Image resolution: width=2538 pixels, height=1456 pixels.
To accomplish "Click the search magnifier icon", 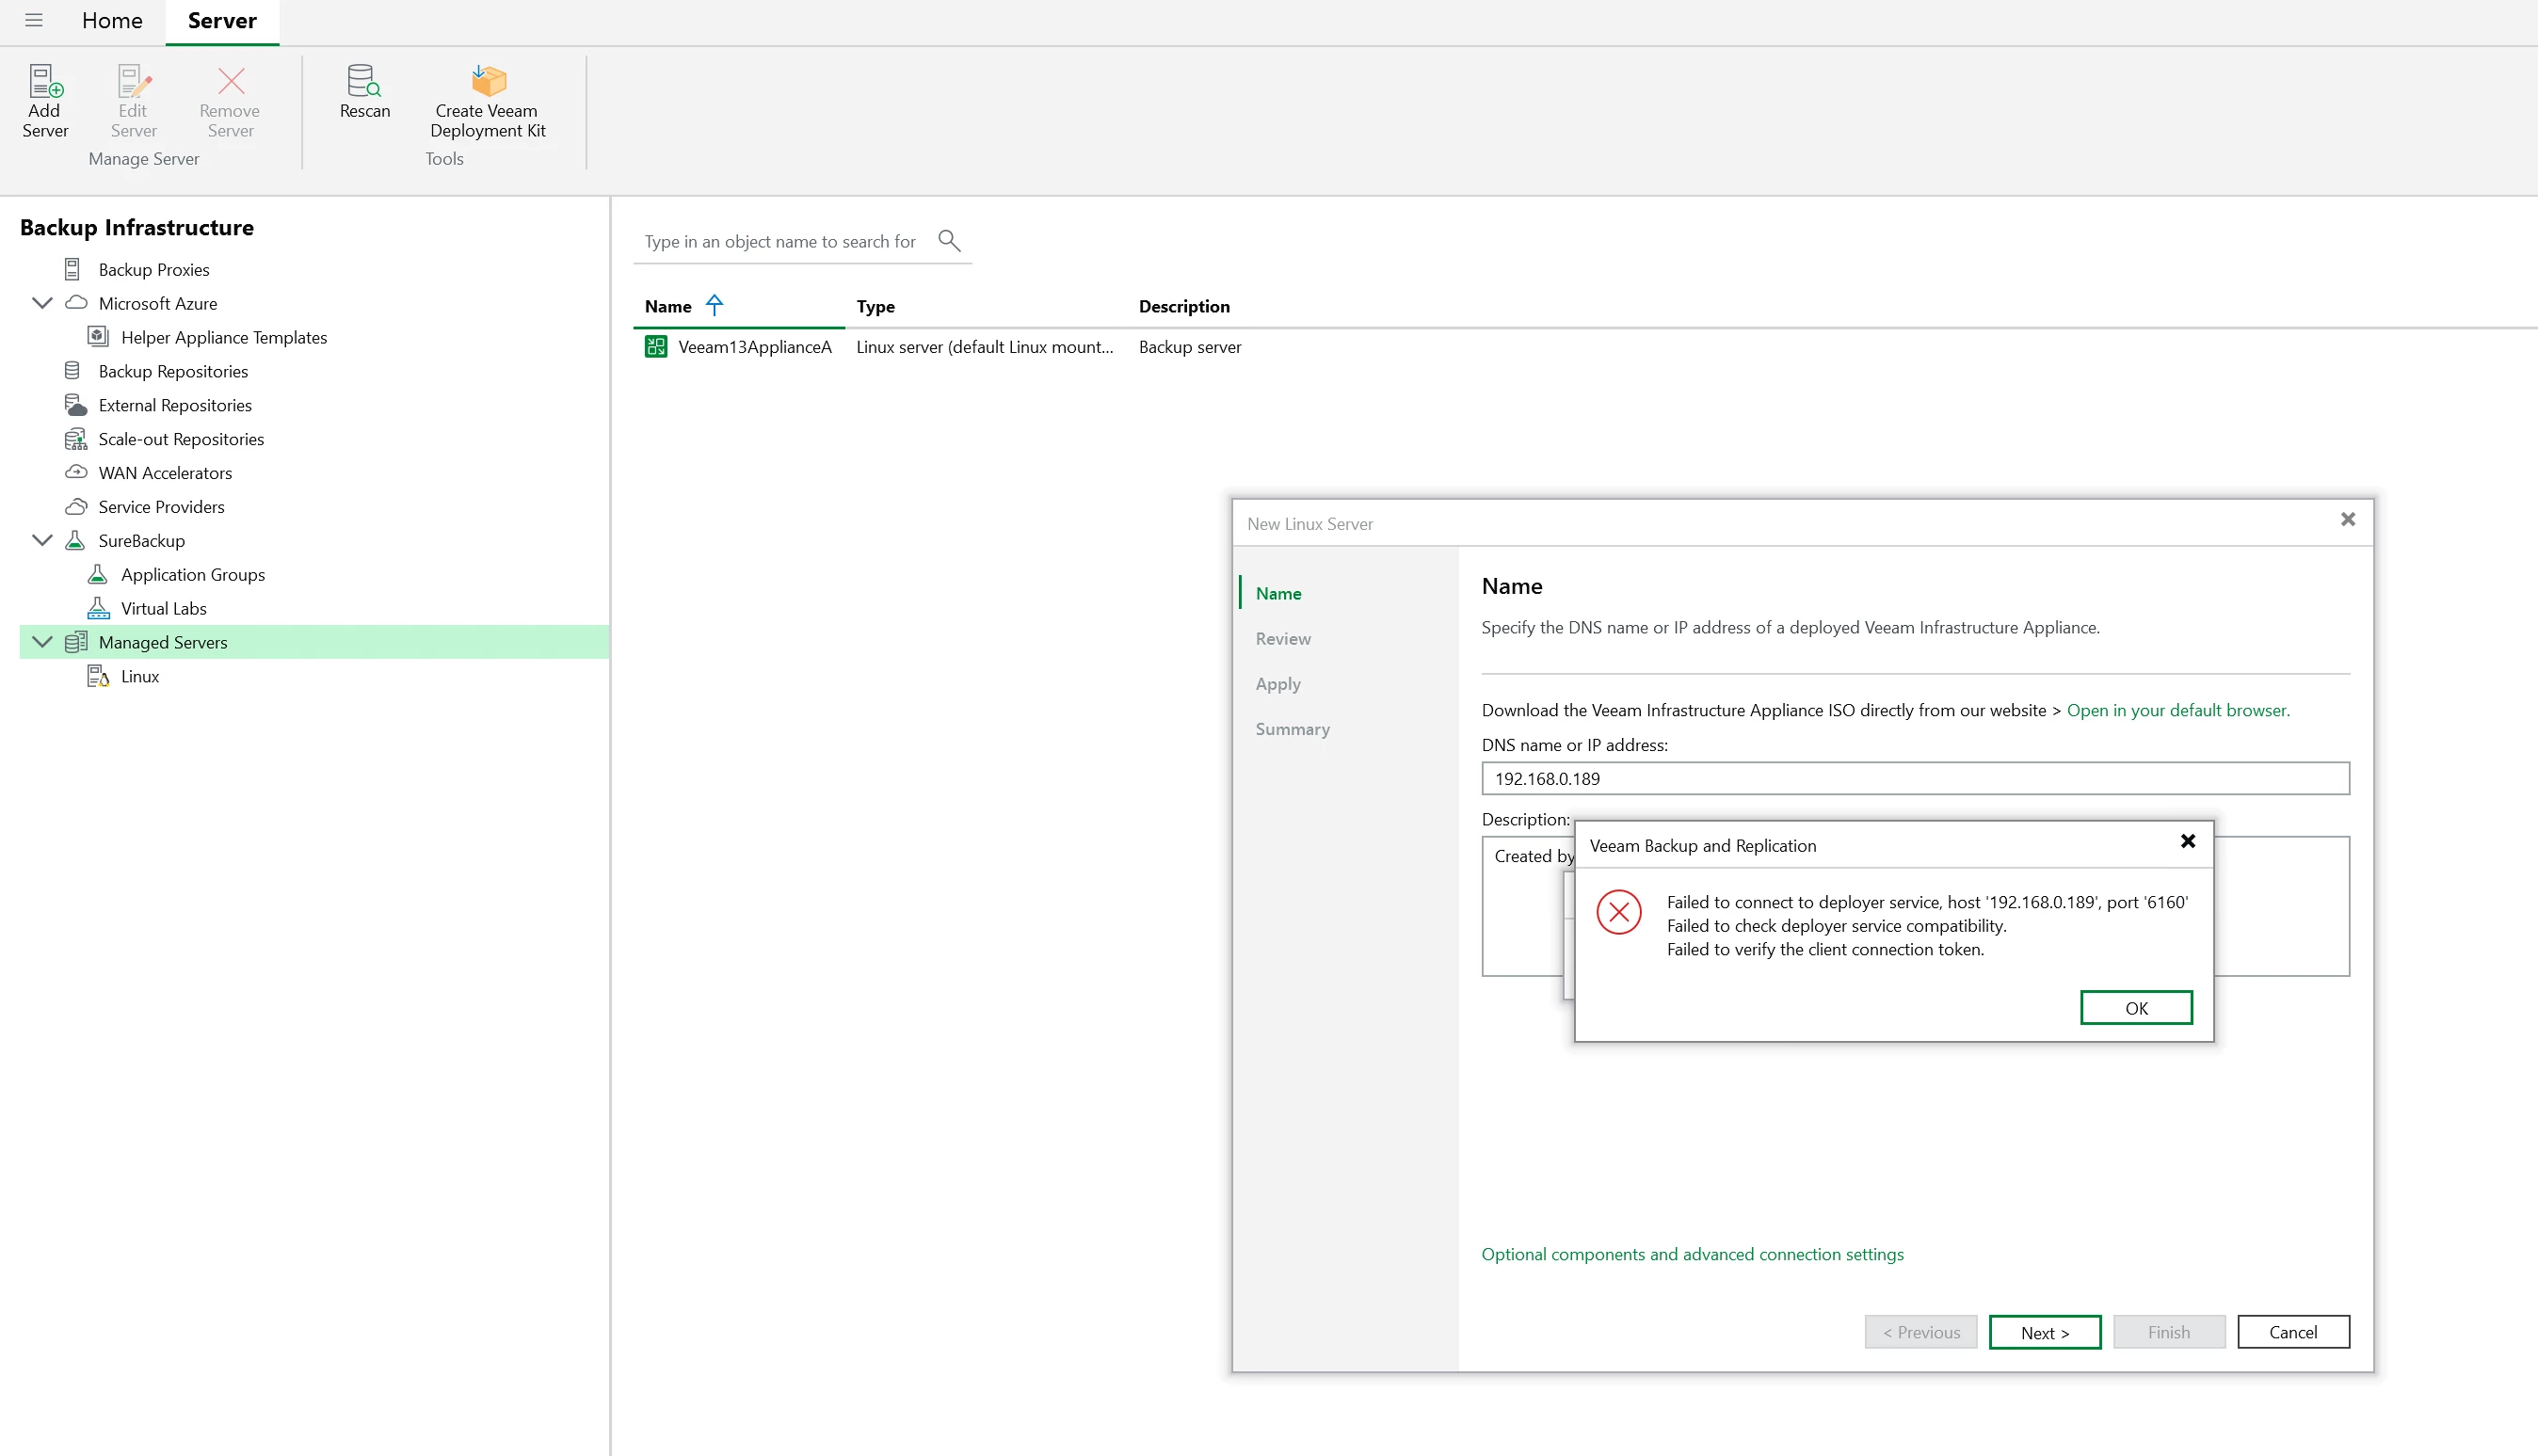I will click(949, 240).
